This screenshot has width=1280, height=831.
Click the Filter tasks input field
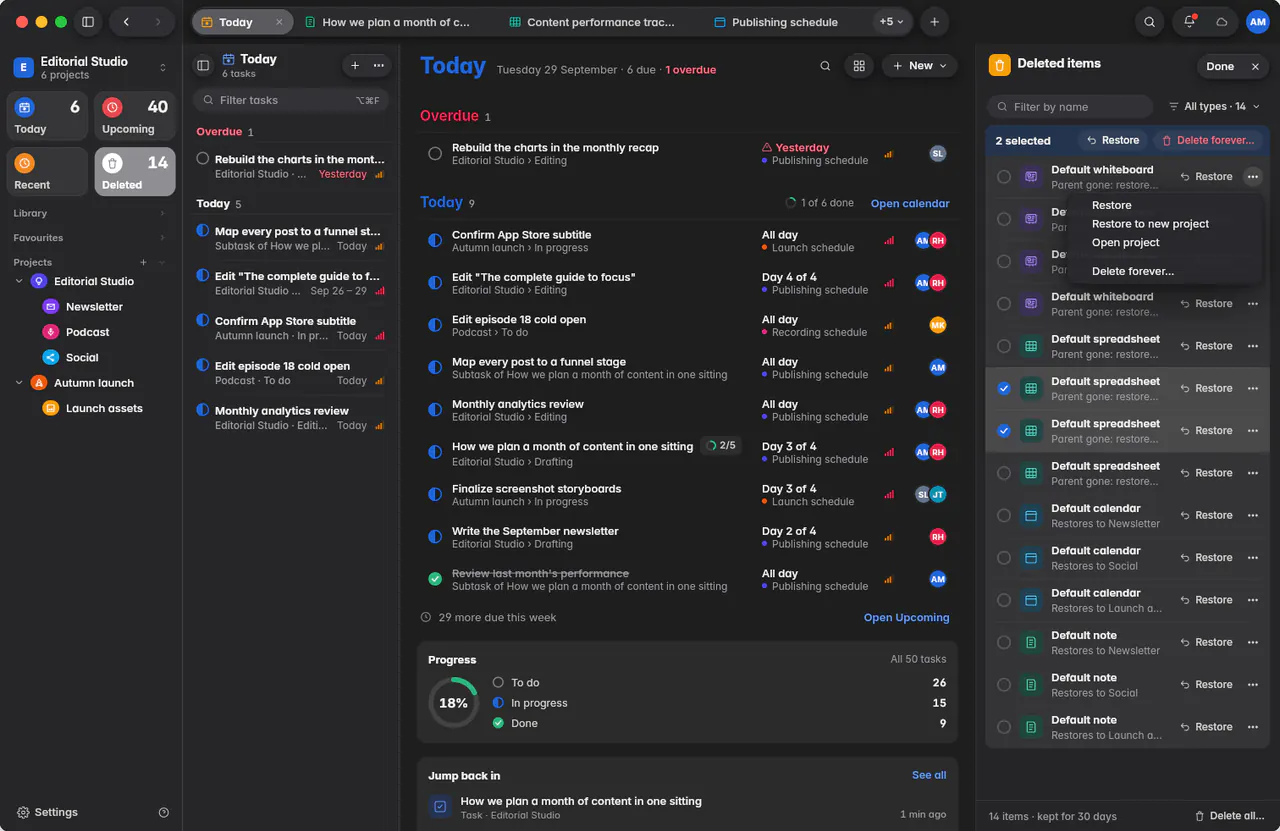[x=290, y=100]
